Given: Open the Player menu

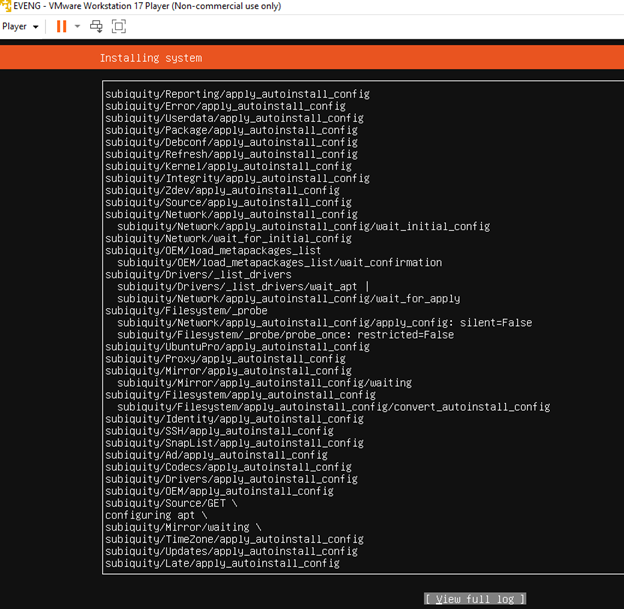Looking at the screenshot, I should pyautogui.click(x=15, y=26).
